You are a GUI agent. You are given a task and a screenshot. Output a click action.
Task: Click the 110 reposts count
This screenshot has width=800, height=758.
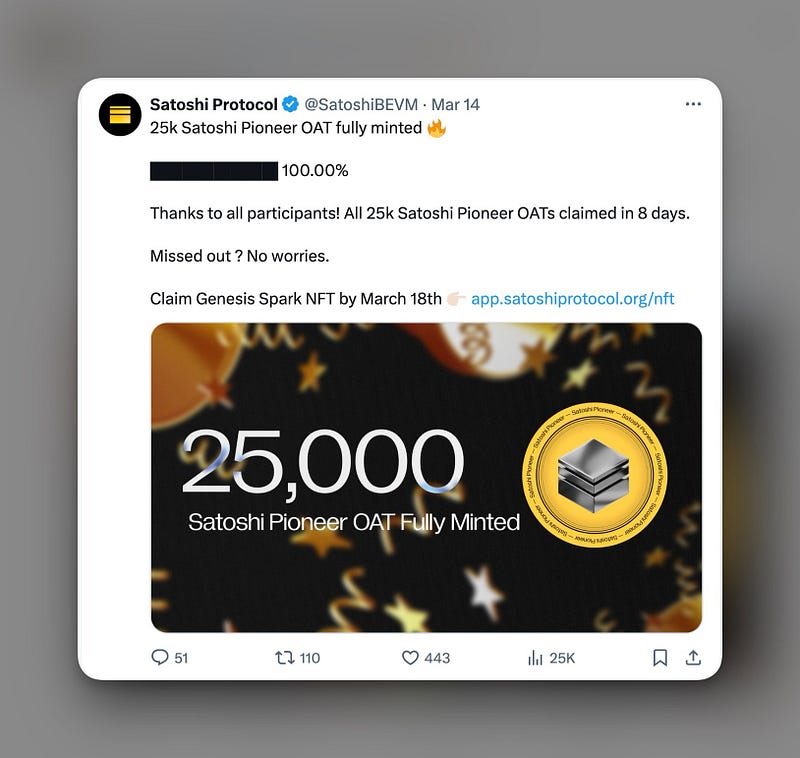[310, 658]
